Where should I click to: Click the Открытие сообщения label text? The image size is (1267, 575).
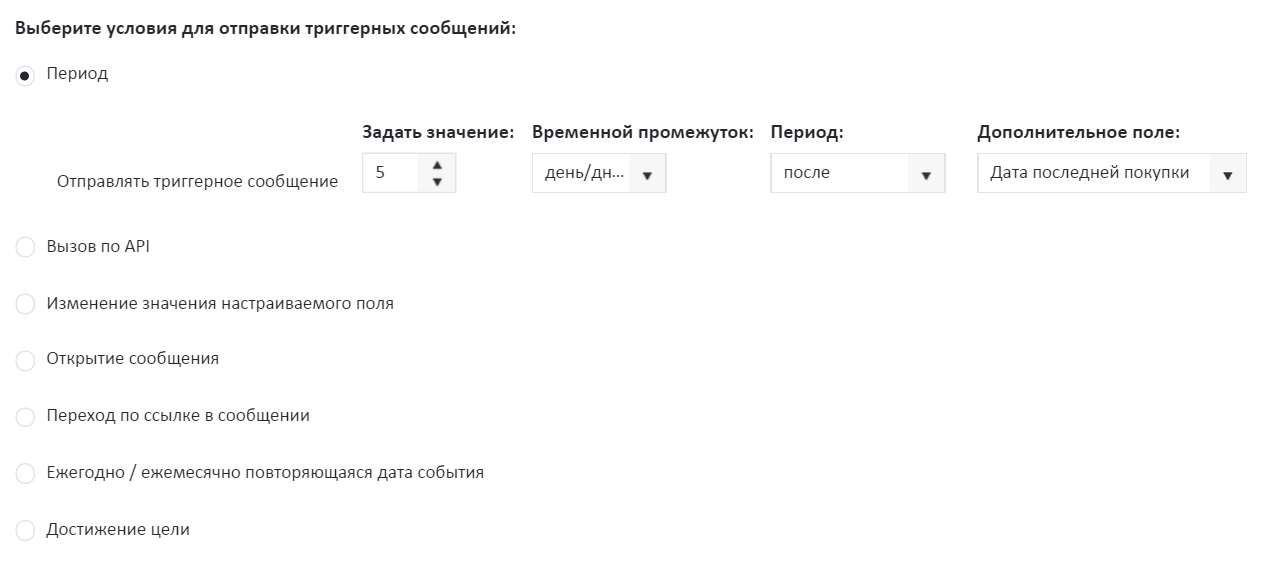tap(132, 358)
